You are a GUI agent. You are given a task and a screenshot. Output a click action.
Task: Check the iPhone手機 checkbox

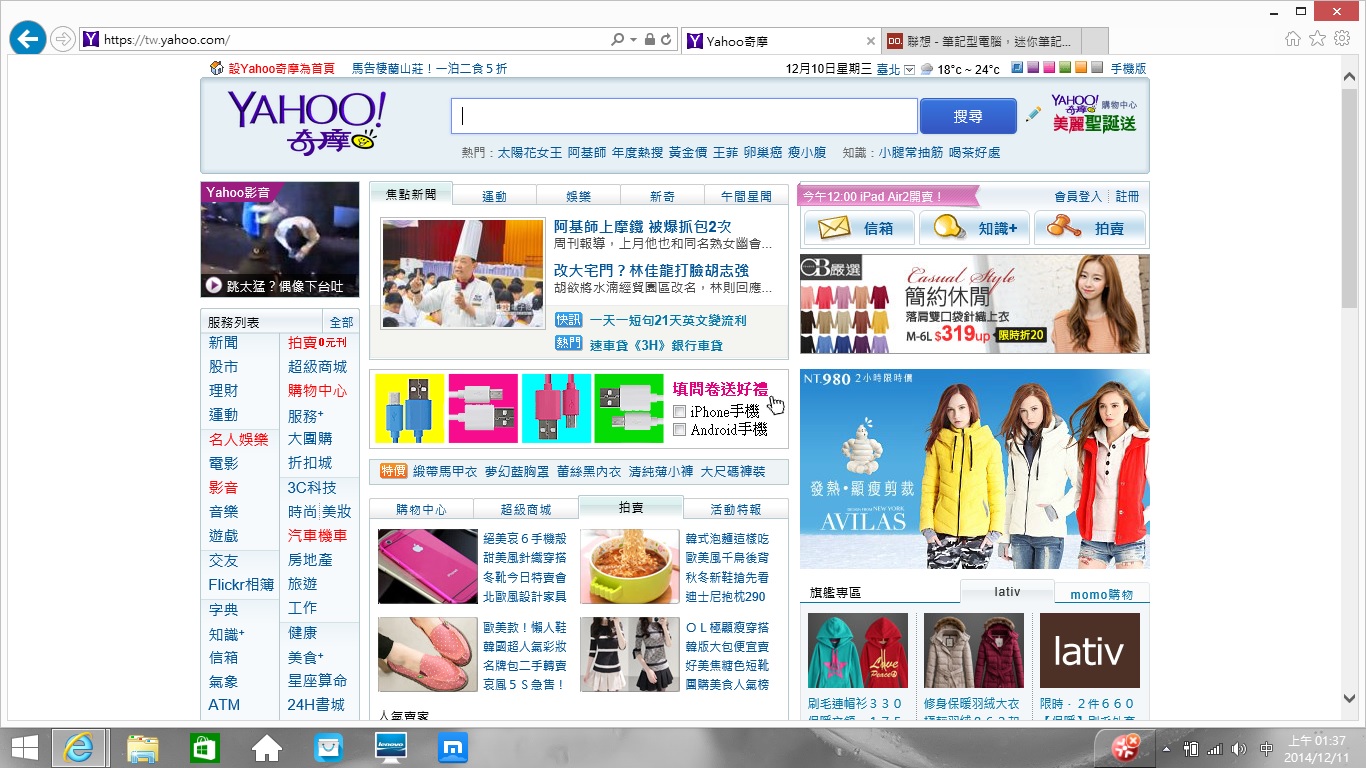coord(680,412)
